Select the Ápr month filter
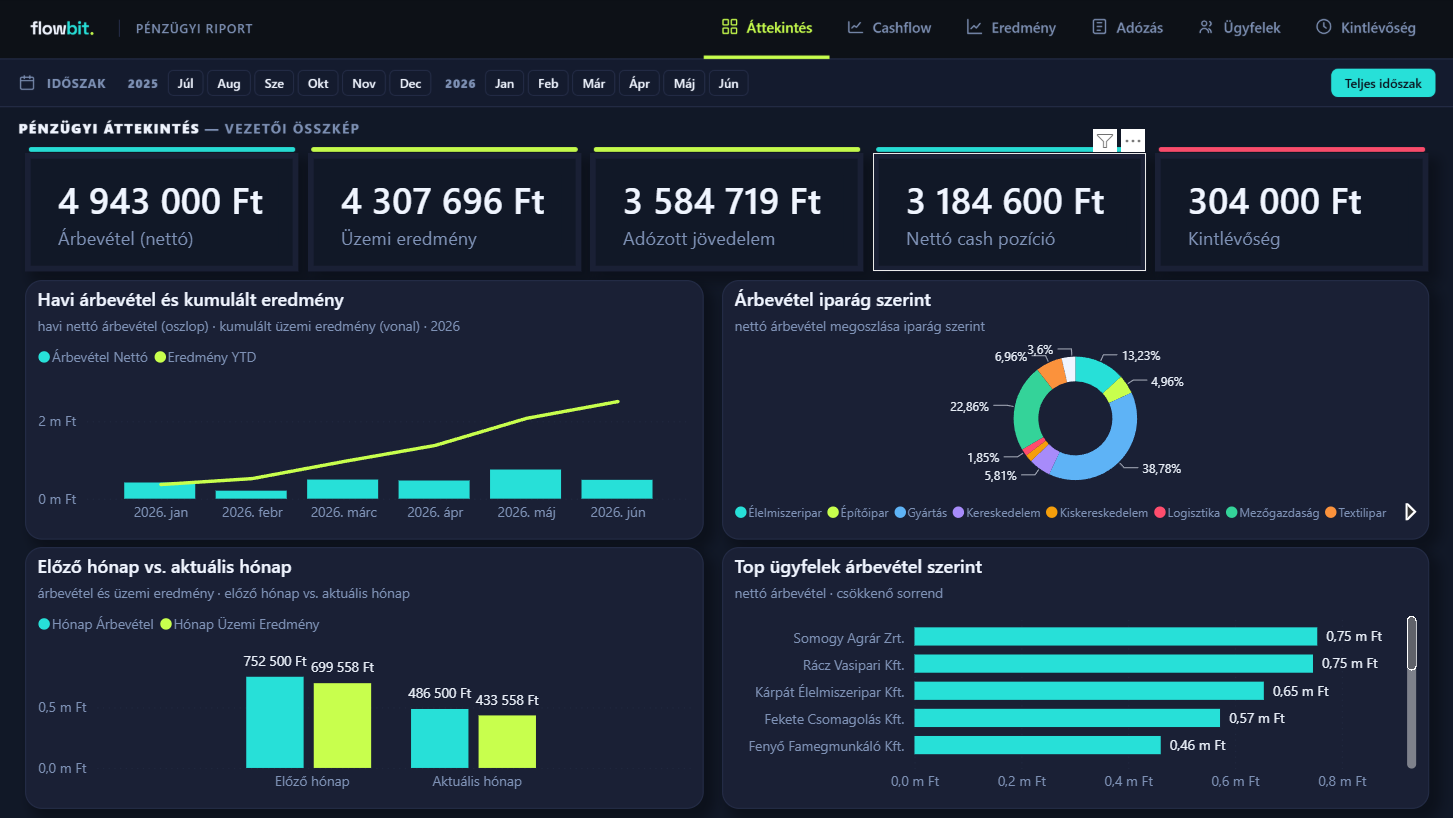This screenshot has height=818, width=1453. tap(639, 83)
